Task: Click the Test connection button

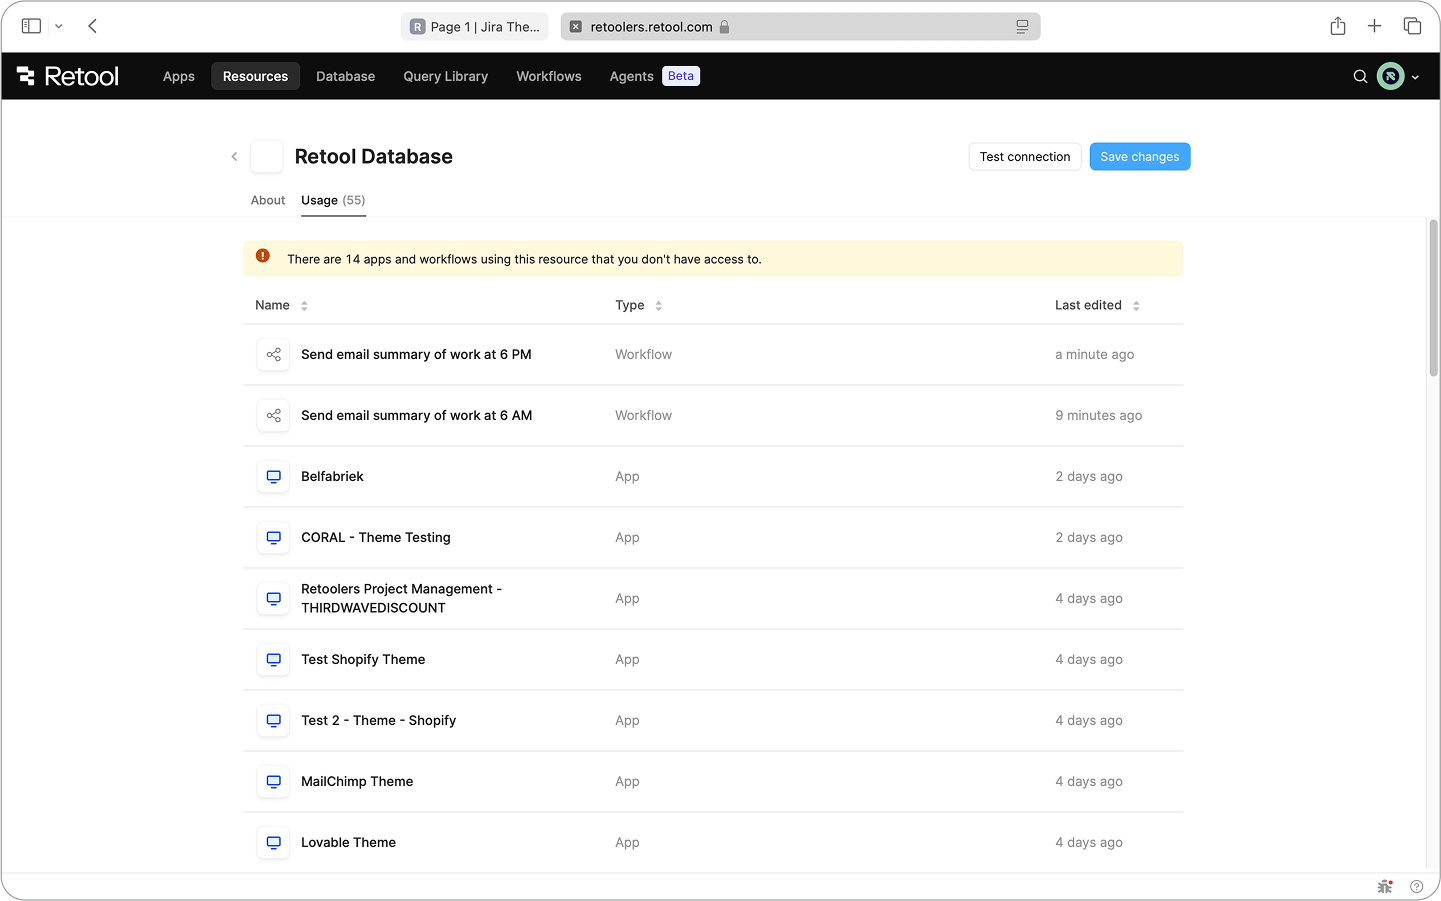Action: point(1025,157)
